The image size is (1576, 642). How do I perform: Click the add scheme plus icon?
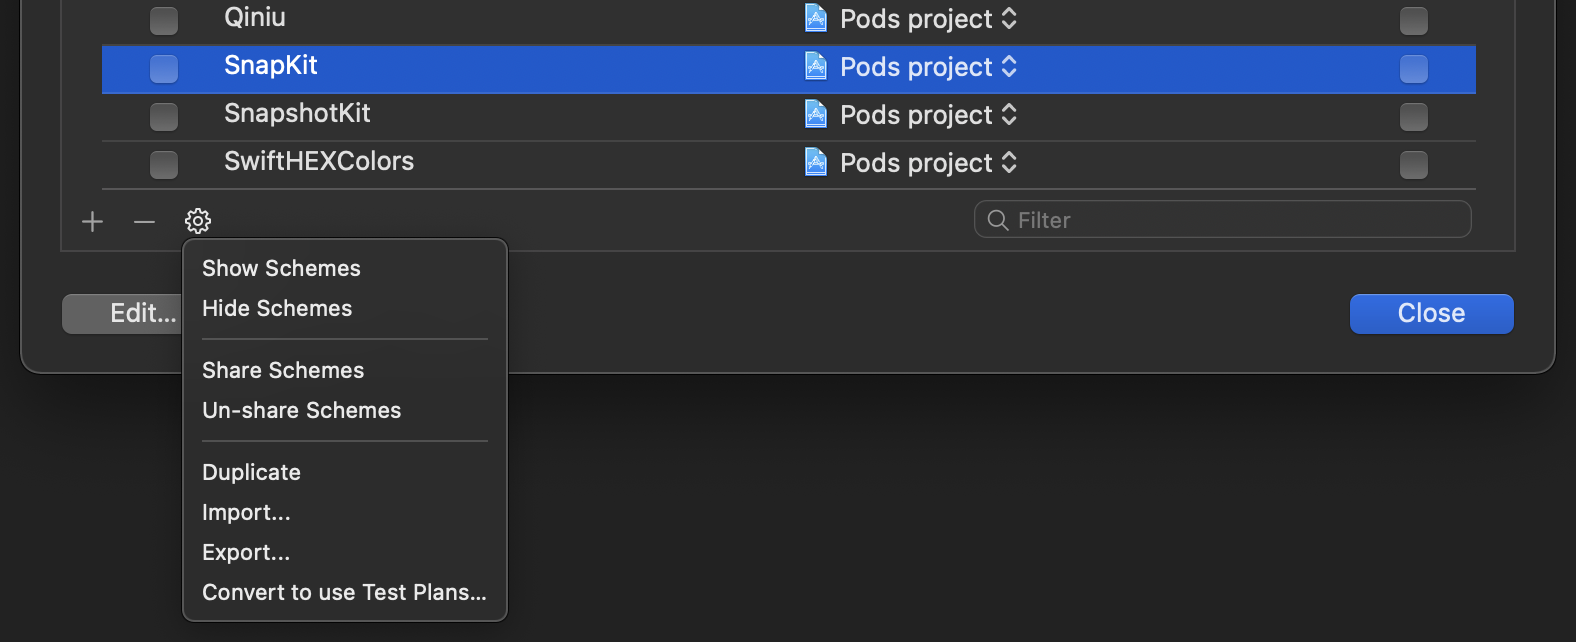(92, 221)
